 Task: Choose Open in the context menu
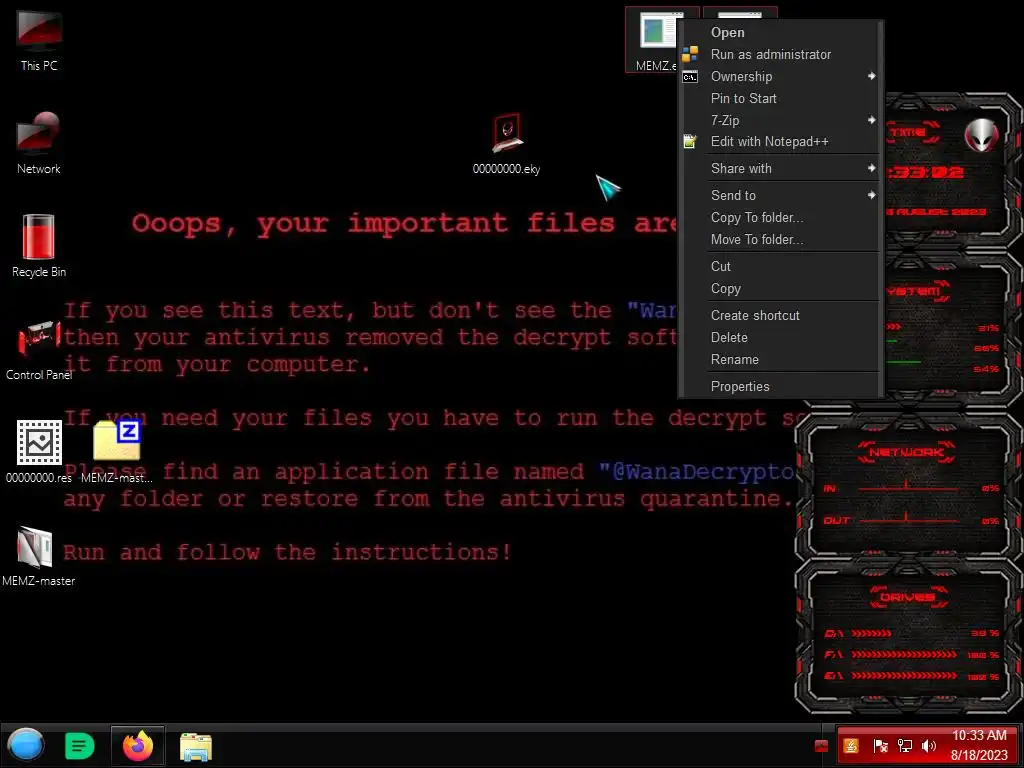tap(780, 33)
